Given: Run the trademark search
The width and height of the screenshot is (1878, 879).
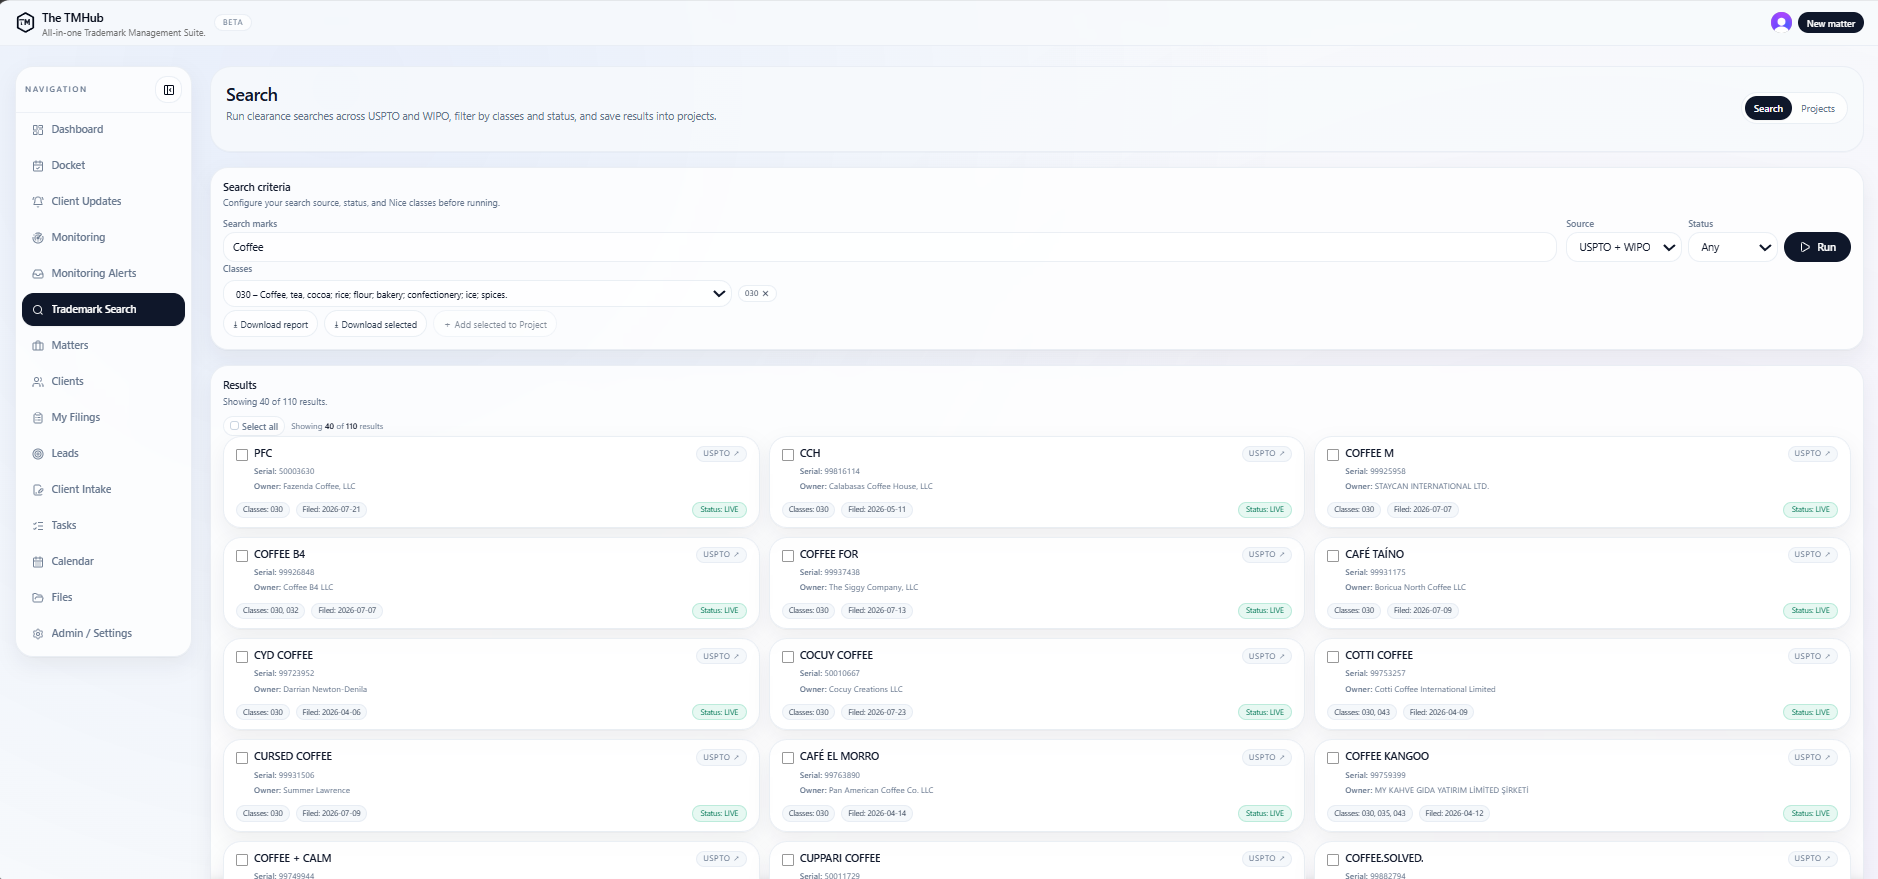Looking at the screenshot, I should (x=1817, y=247).
